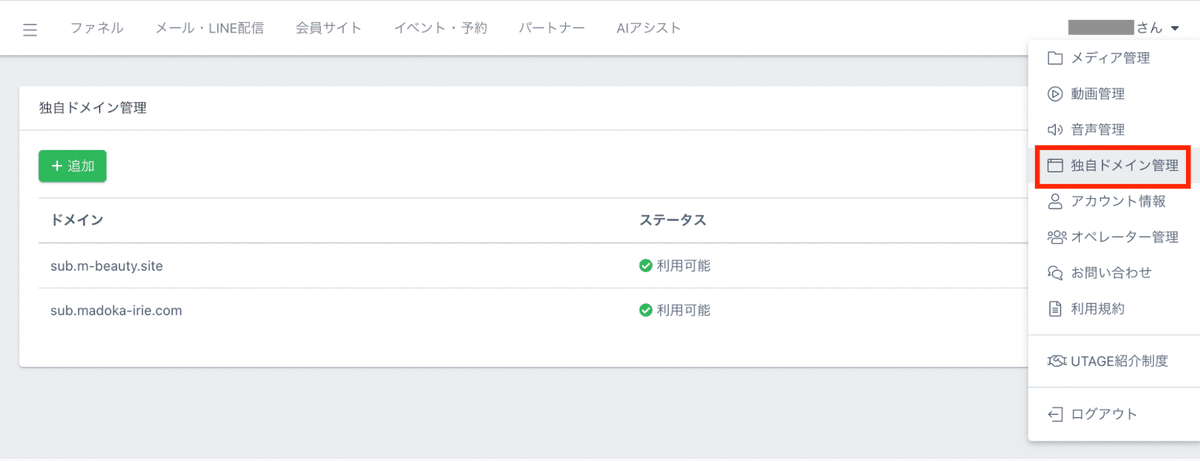Click the account info person icon

click(x=1054, y=201)
